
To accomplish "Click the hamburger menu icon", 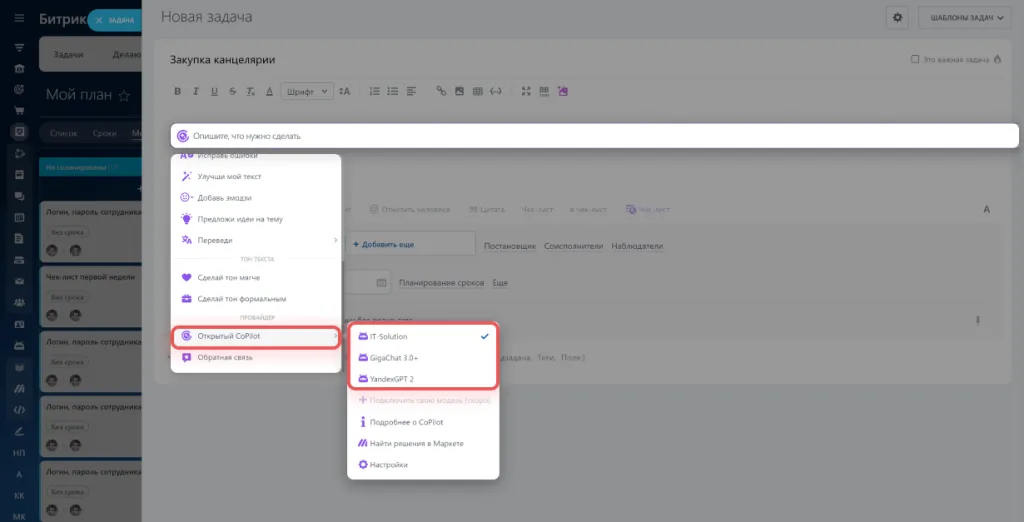I will click(x=19, y=19).
